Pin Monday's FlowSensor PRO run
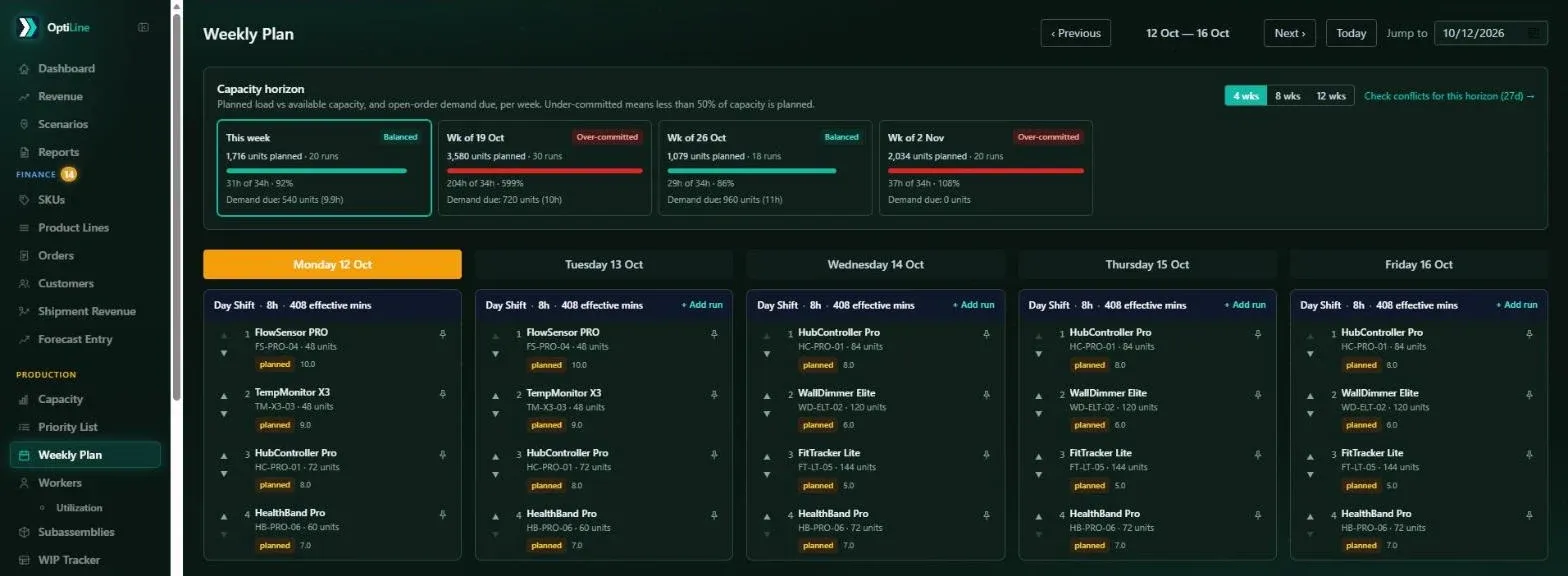Viewport: 1568px width, 576px height. click(443, 335)
